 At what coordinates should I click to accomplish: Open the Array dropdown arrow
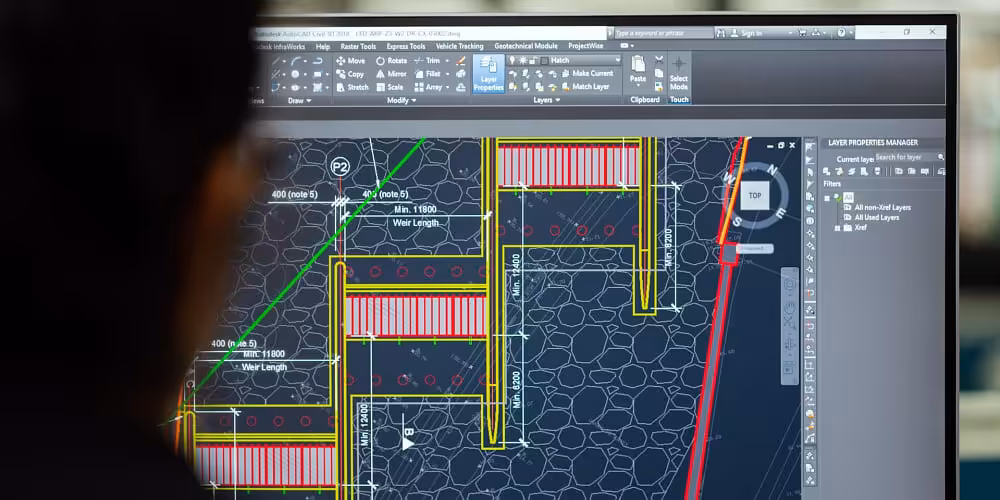448,87
